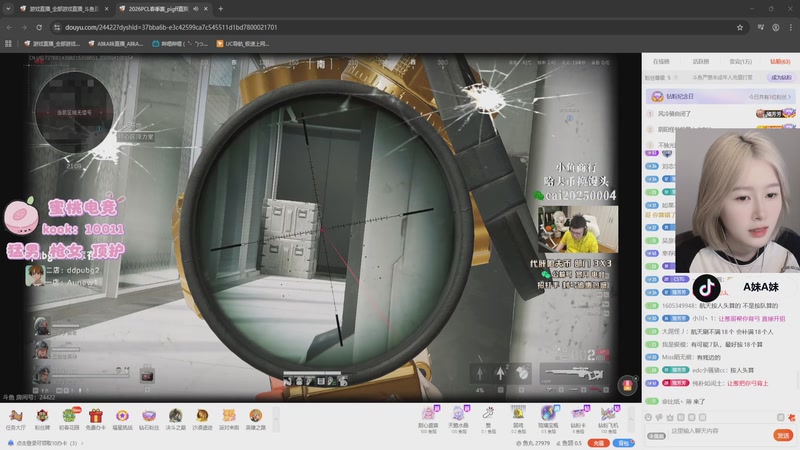800x450 pixels.
Task: Click the first ranked user 风冷链自闭了
Action: click(x=674, y=114)
